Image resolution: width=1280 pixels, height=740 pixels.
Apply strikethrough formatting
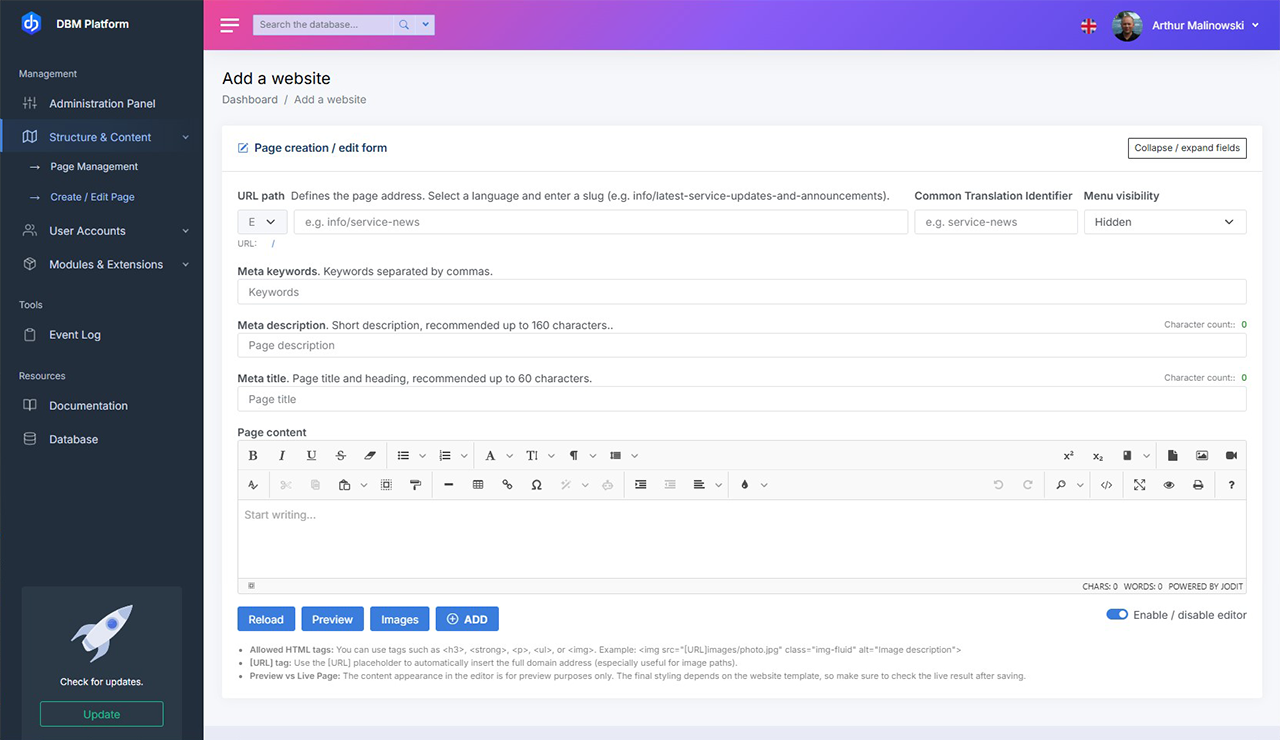[341, 455]
